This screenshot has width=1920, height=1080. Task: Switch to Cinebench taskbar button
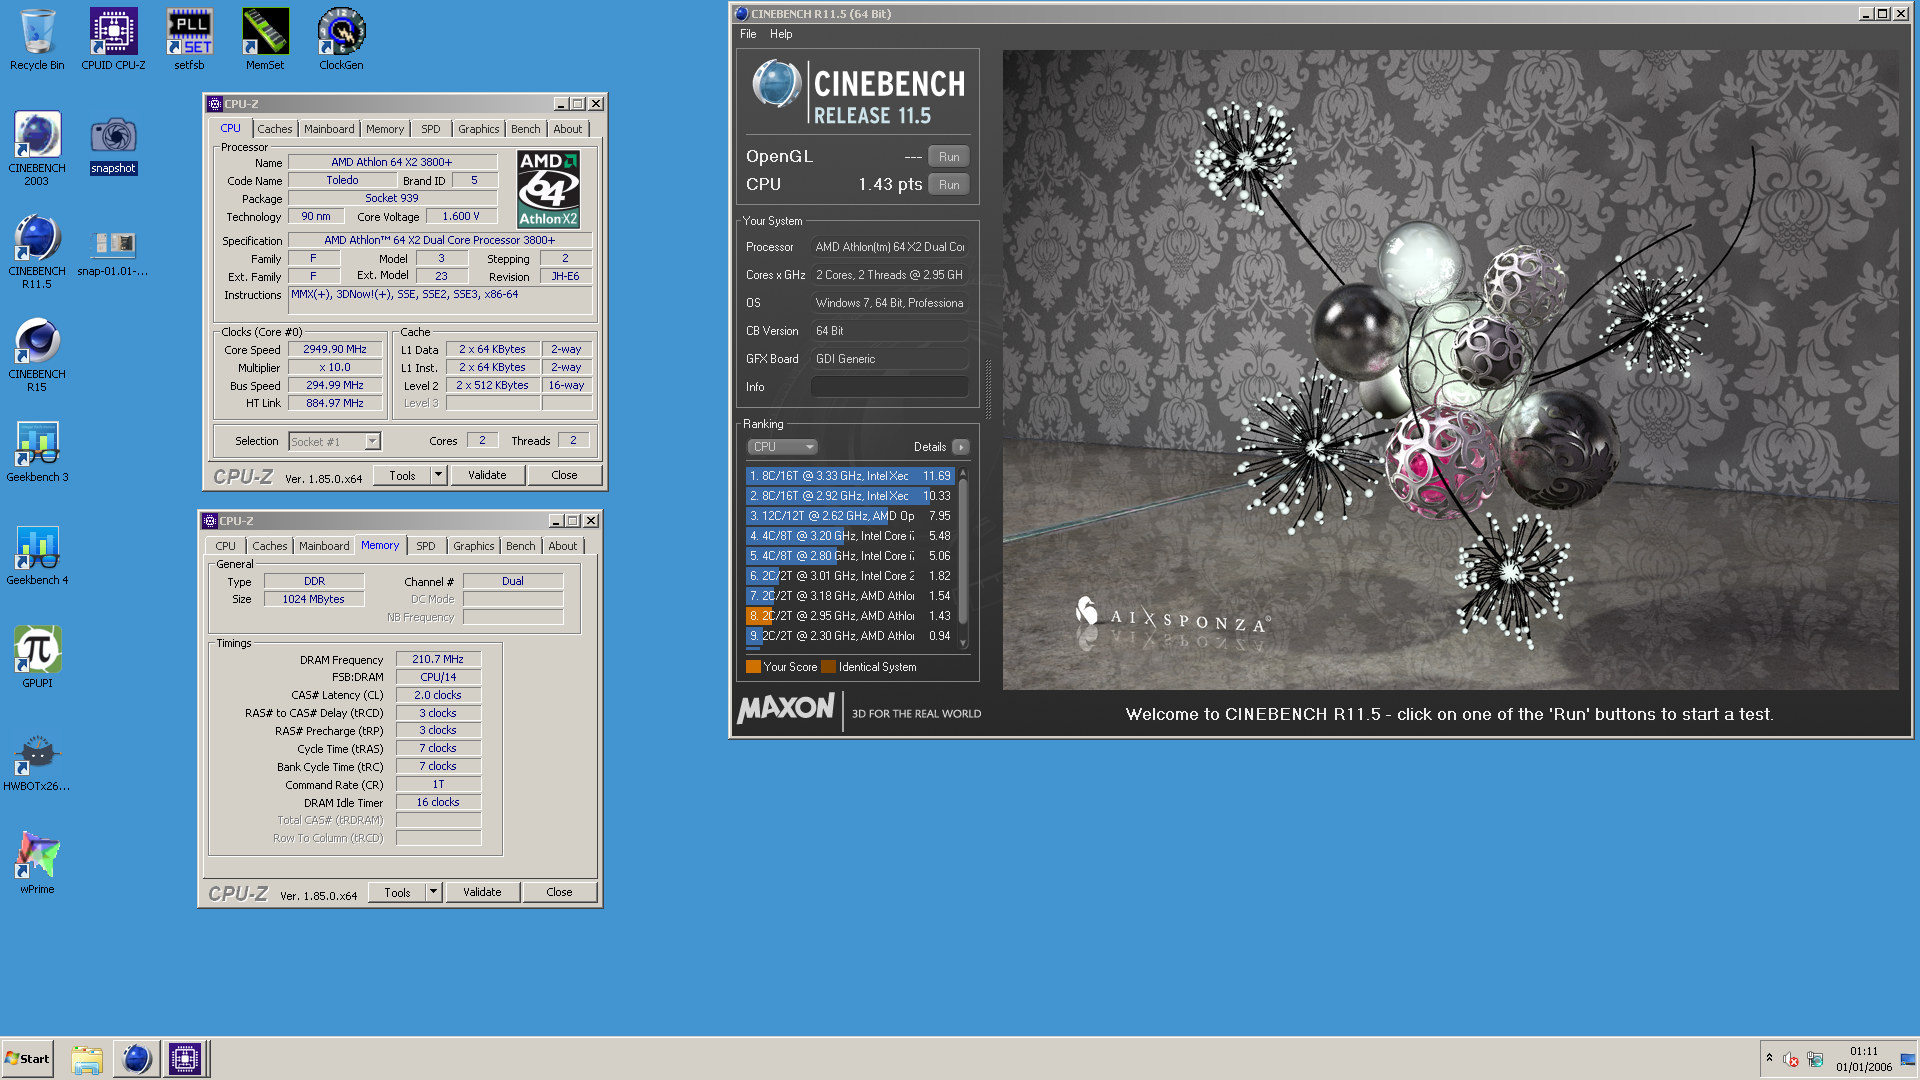(x=136, y=1059)
